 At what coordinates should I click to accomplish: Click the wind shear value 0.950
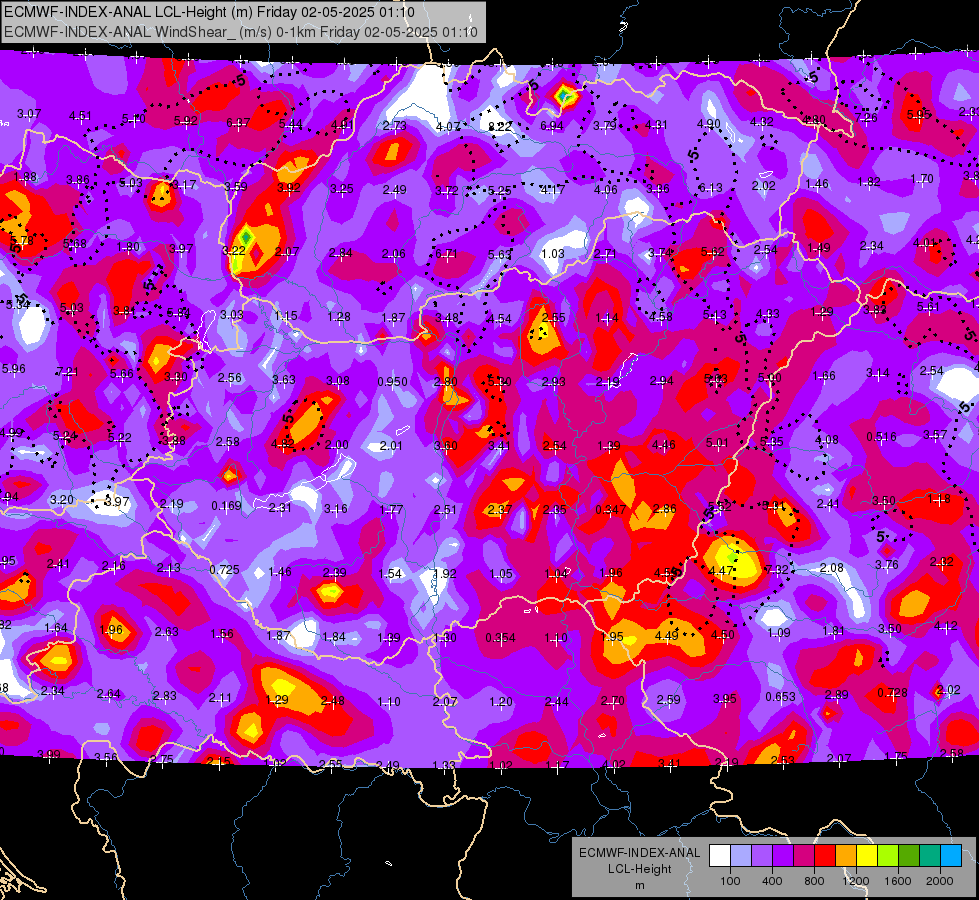point(393,382)
